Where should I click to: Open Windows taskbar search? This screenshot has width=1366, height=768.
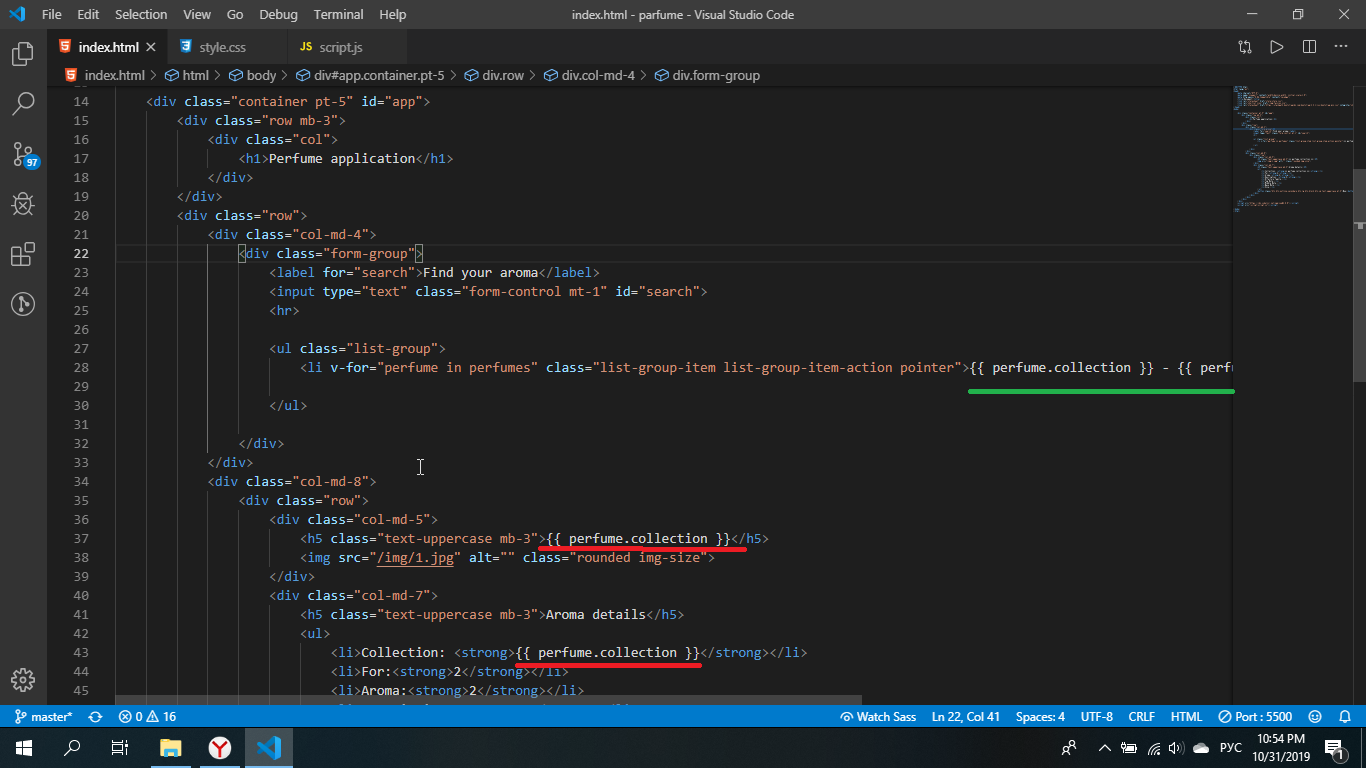point(72,747)
